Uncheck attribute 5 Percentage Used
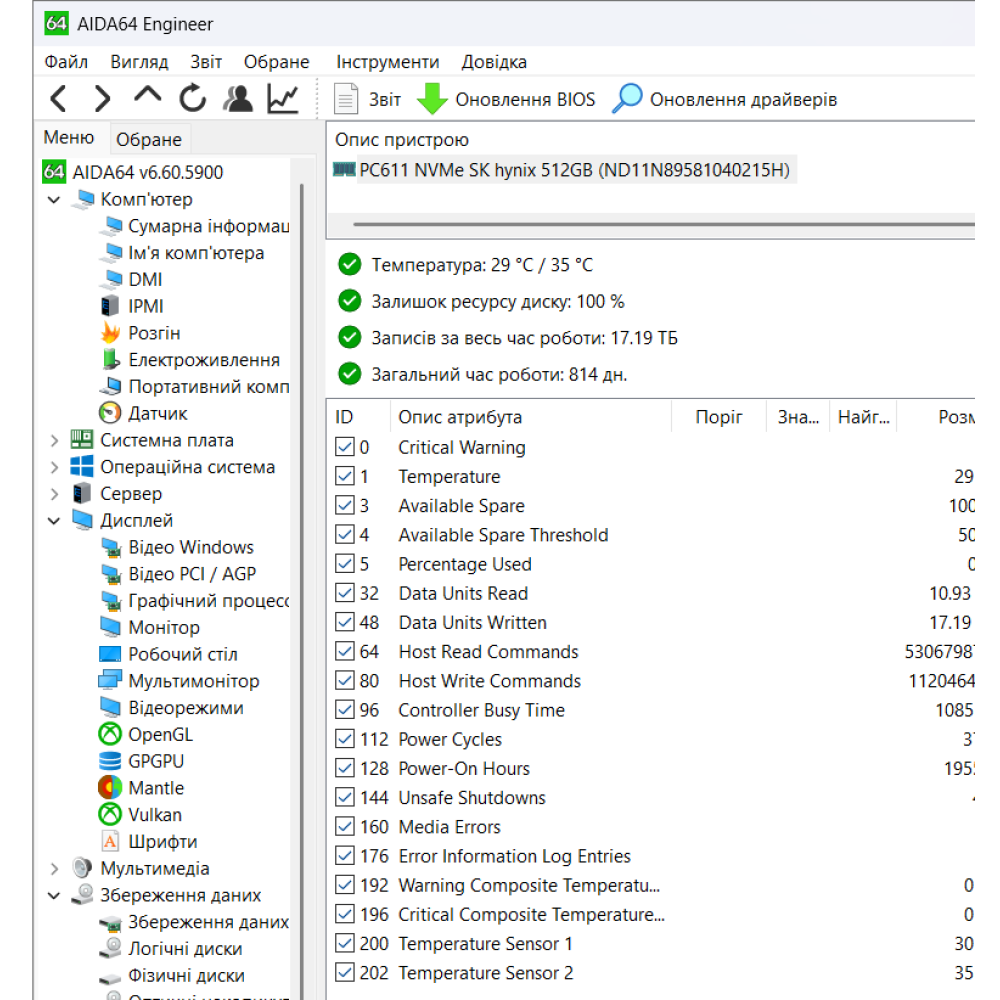This screenshot has width=1000, height=1000. pos(346,564)
